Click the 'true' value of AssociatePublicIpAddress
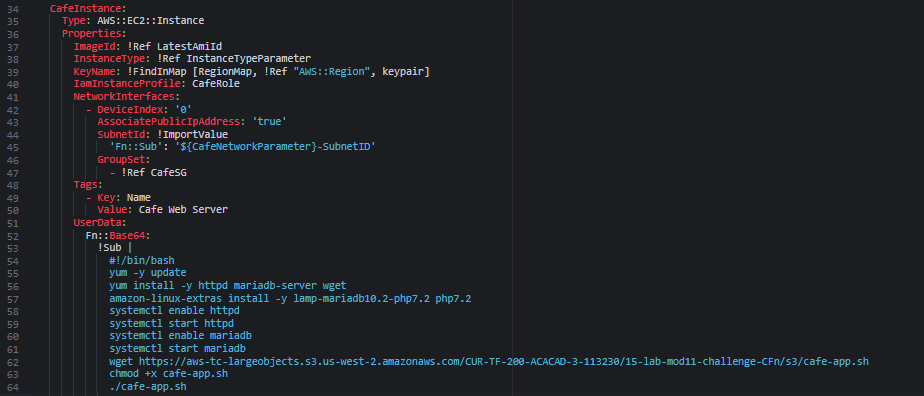This screenshot has height=396, width=924. pos(269,121)
